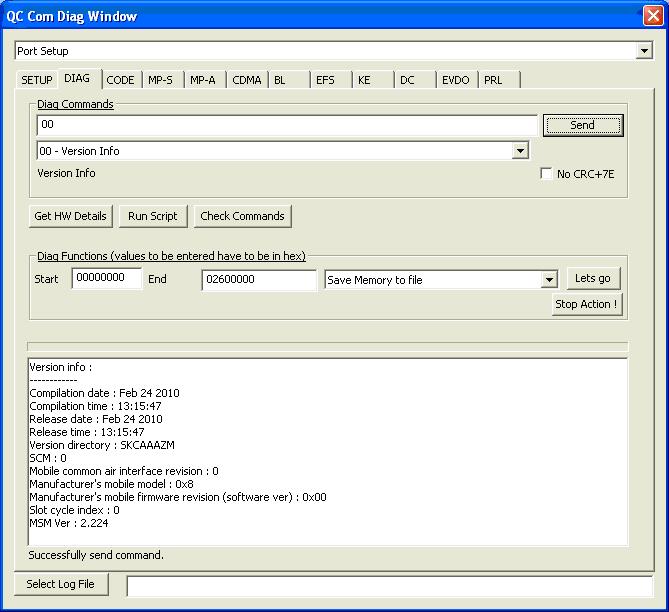669x612 pixels.
Task: Click the firmware revision (software ver) line
Action: pos(178,497)
